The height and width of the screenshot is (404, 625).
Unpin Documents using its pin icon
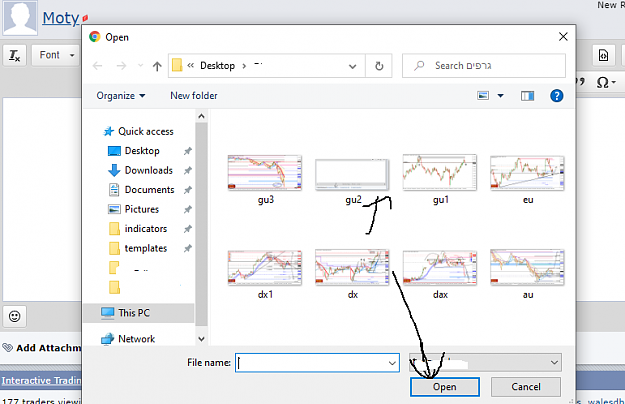point(187,190)
